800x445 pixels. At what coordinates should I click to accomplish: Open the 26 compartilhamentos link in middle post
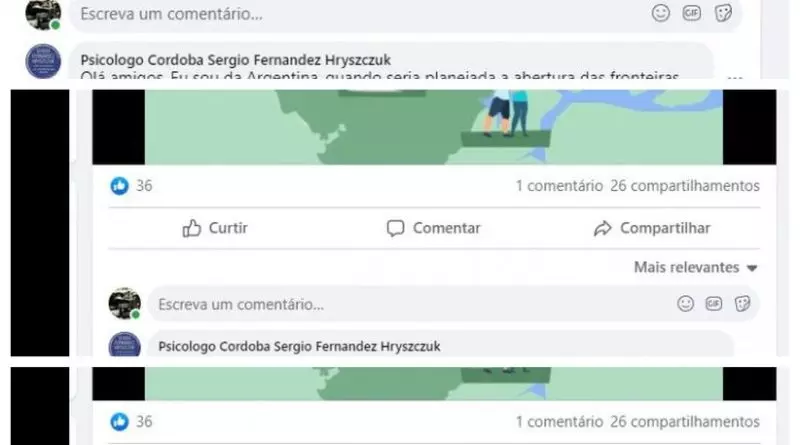point(685,186)
